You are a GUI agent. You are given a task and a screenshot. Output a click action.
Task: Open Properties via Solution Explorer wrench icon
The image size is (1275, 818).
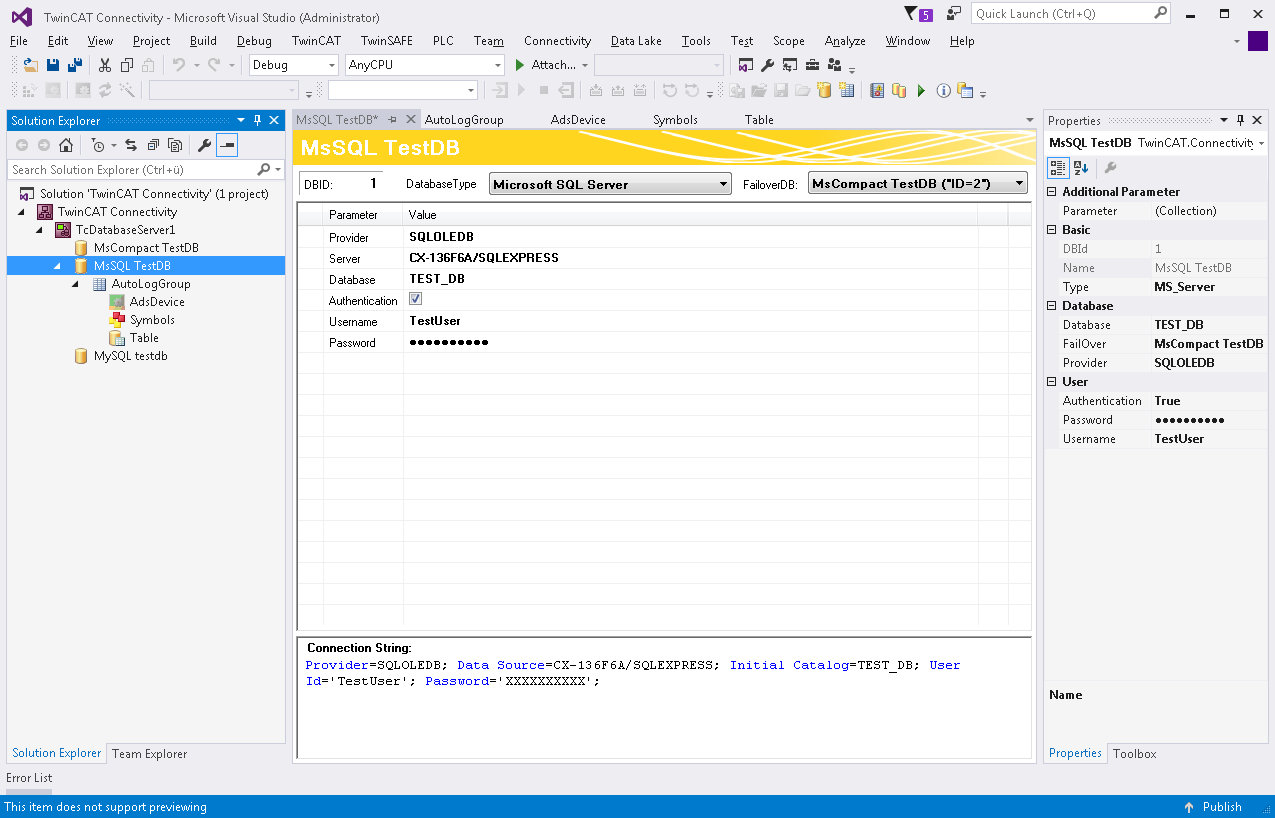tap(205, 145)
